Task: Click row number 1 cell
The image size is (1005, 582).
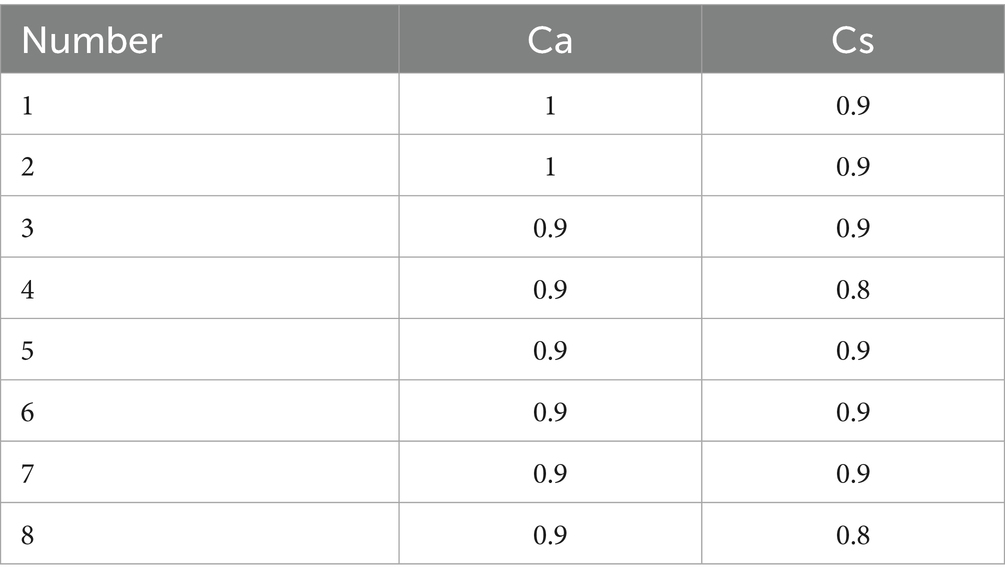Action: pyautogui.click(x=27, y=105)
